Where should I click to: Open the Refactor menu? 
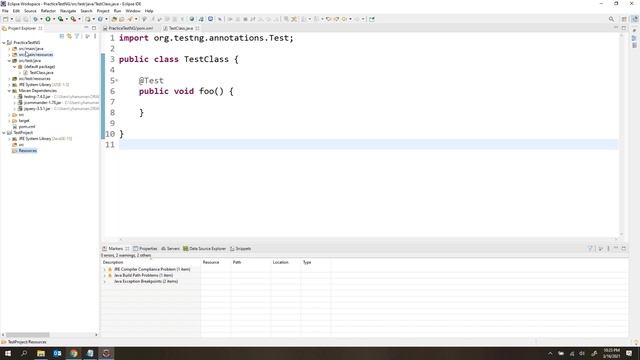[48, 11]
